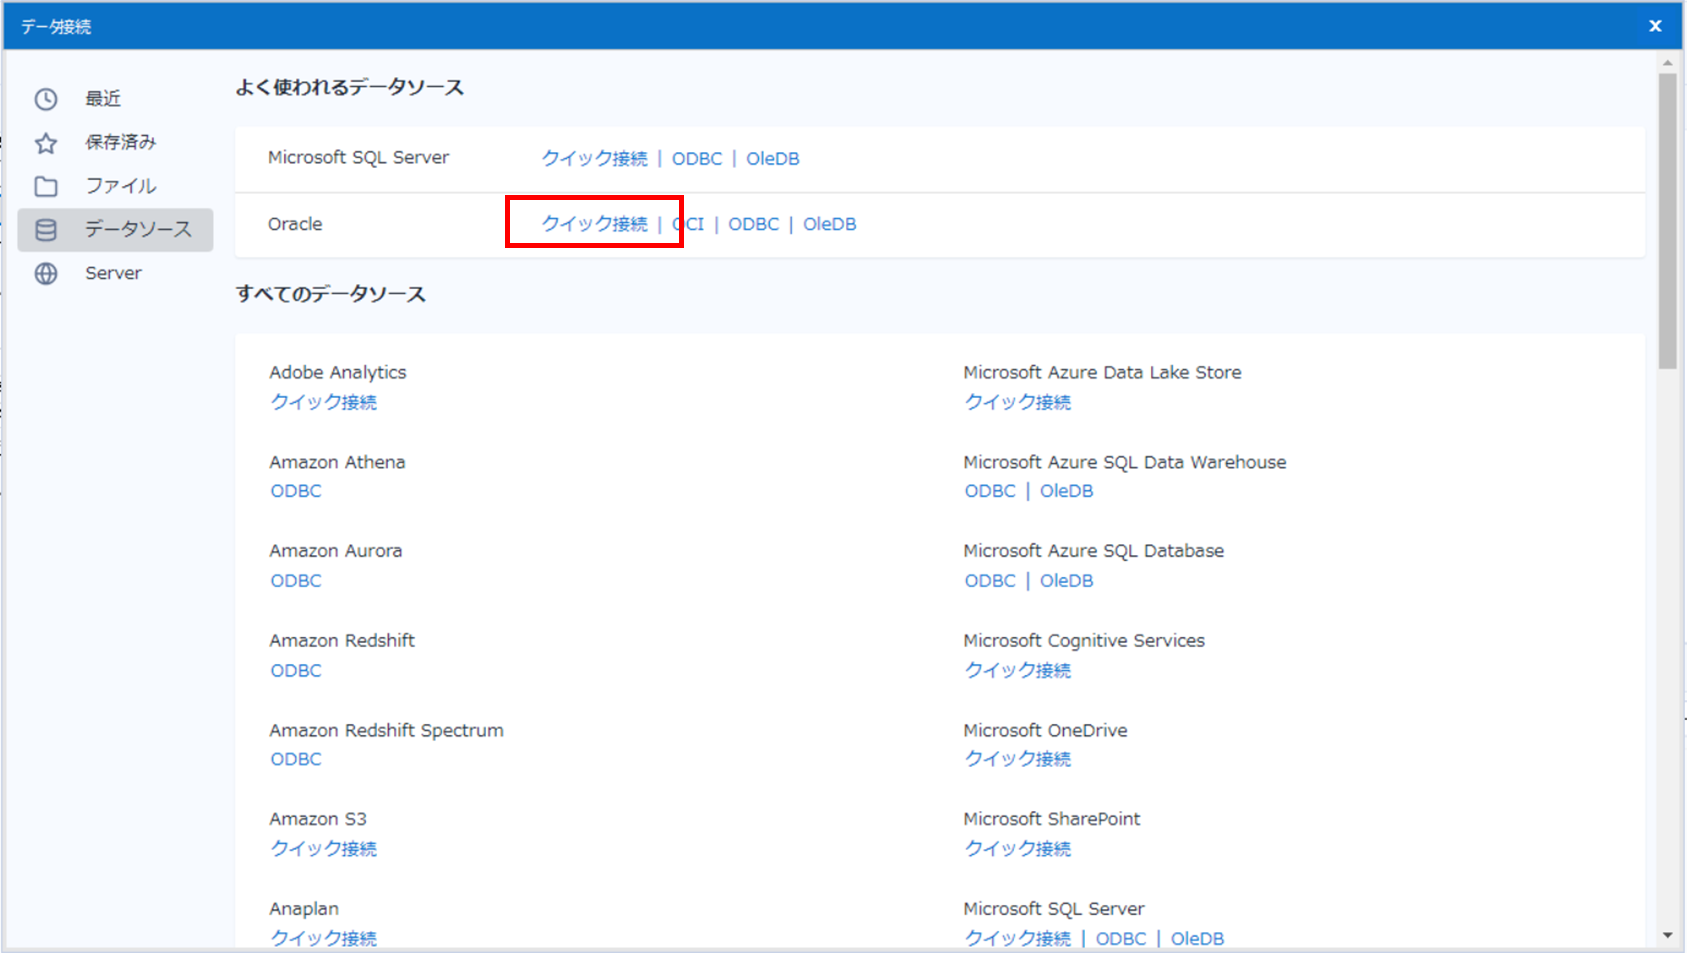Viewport: 1687px width, 953px height.
Task: Click the vertical scrollbar thumb
Action: coord(1667,222)
